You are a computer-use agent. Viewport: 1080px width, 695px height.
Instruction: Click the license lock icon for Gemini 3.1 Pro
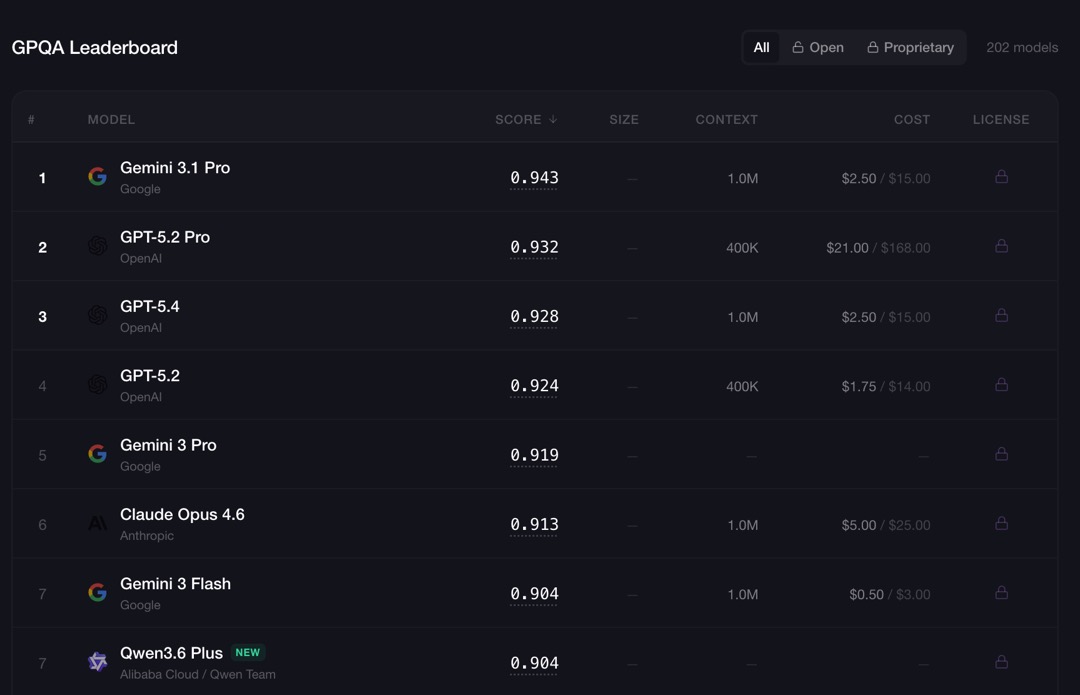1001,177
